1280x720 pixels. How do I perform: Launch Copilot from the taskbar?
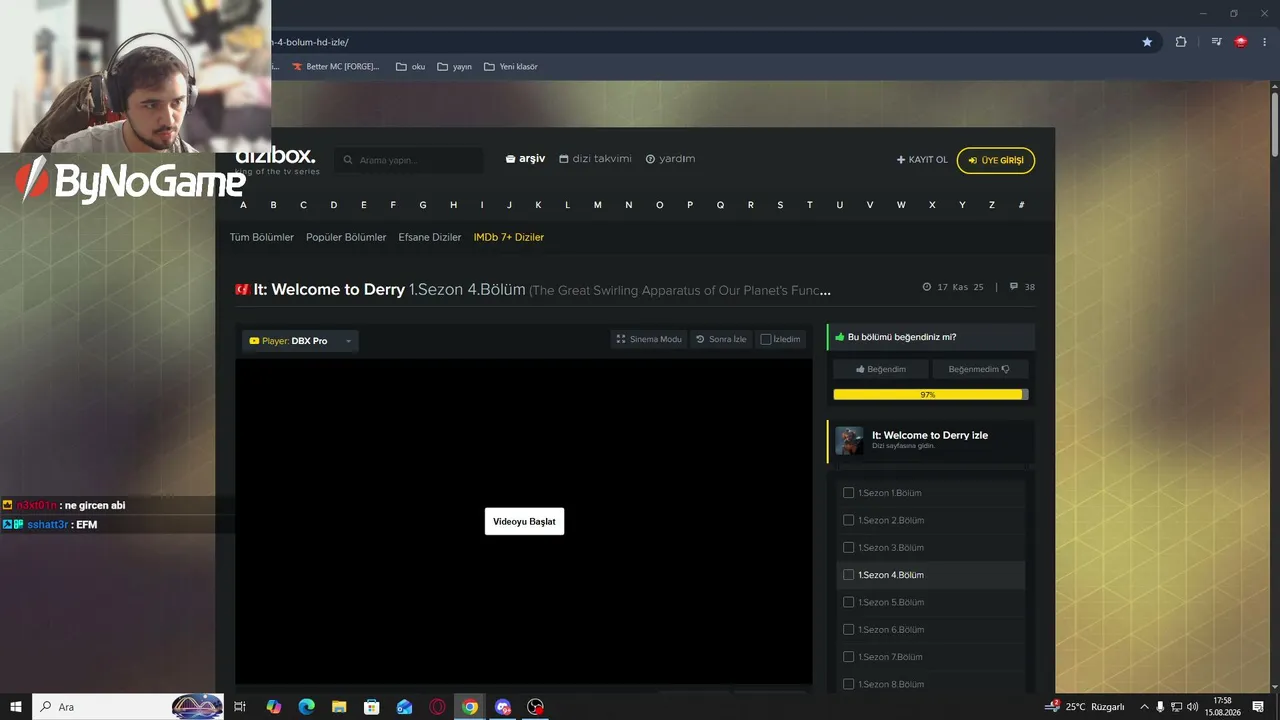point(273,707)
